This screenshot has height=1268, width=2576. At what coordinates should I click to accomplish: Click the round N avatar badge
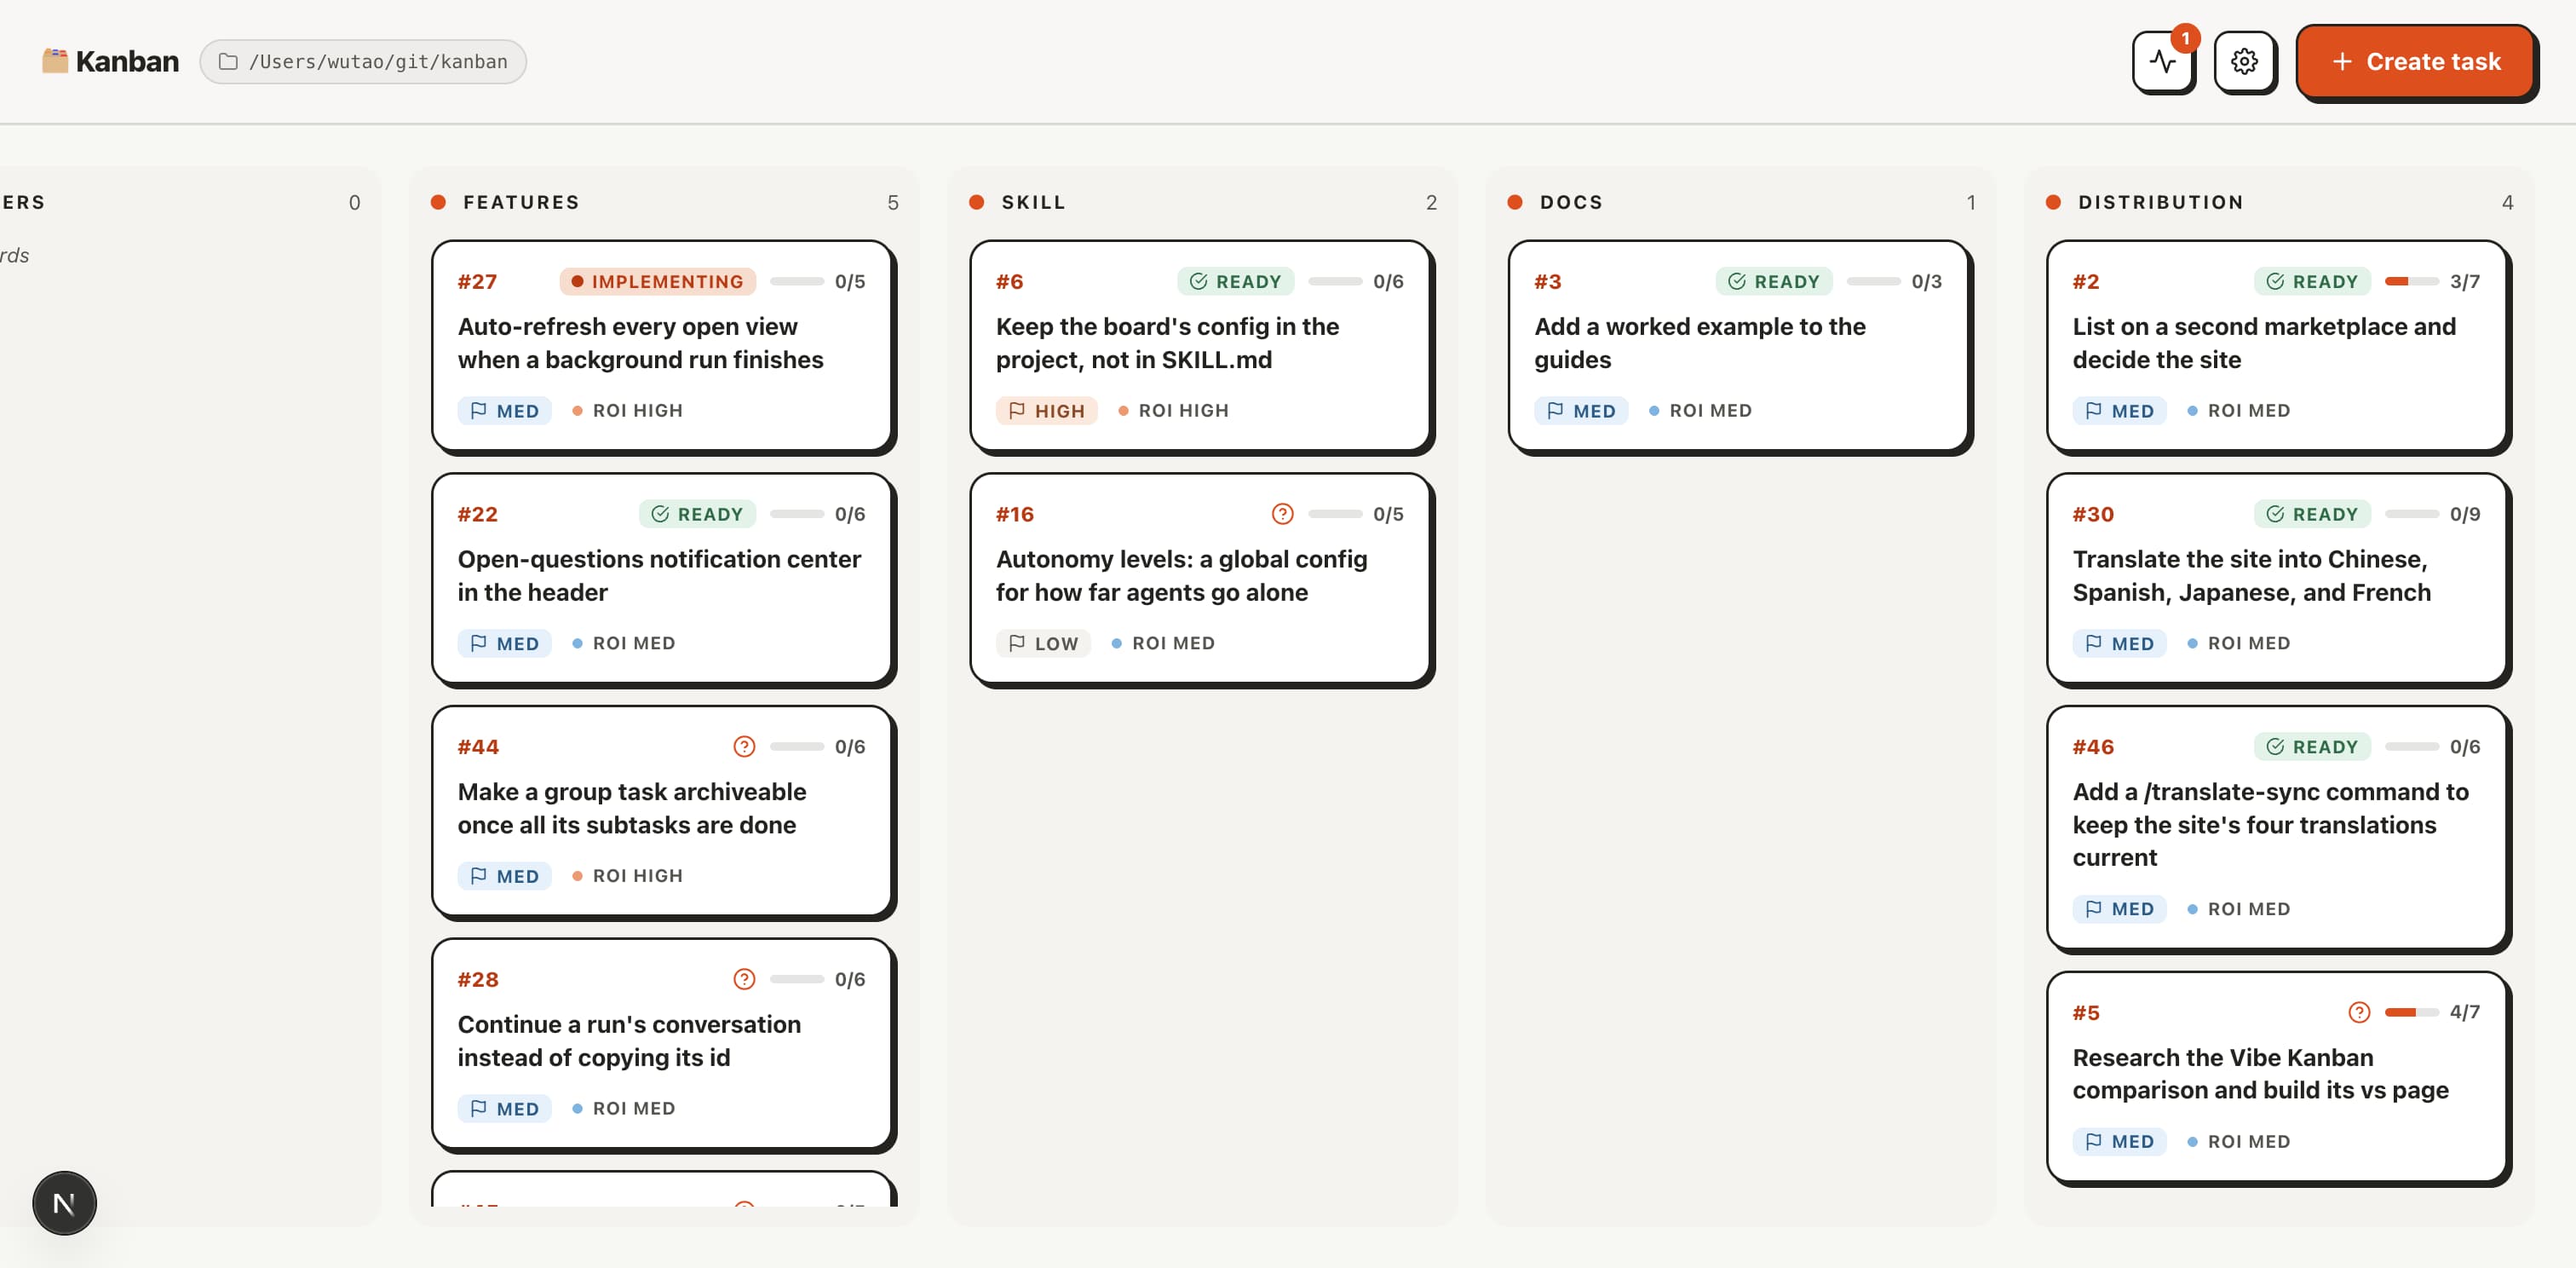(64, 1203)
